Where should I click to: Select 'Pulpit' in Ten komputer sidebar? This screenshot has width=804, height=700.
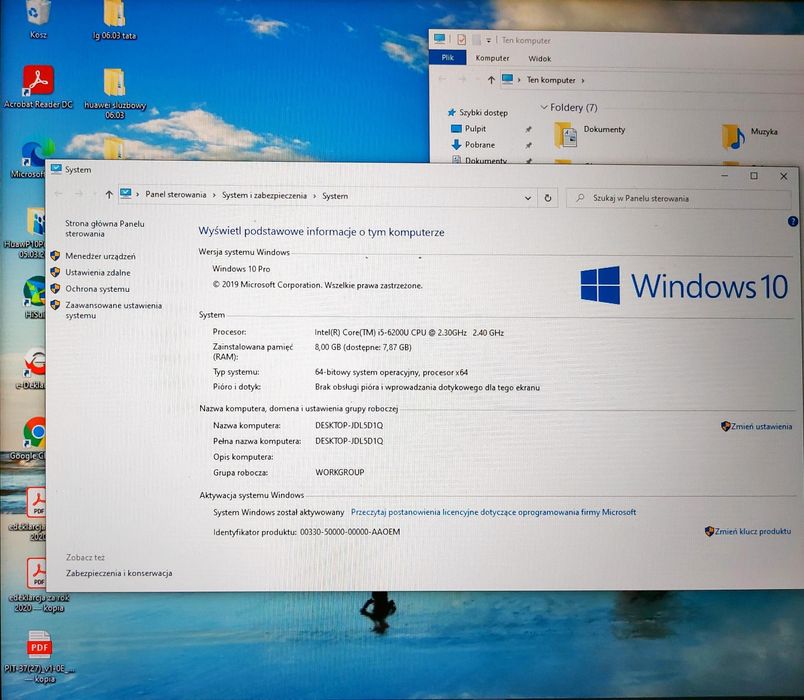[475, 129]
